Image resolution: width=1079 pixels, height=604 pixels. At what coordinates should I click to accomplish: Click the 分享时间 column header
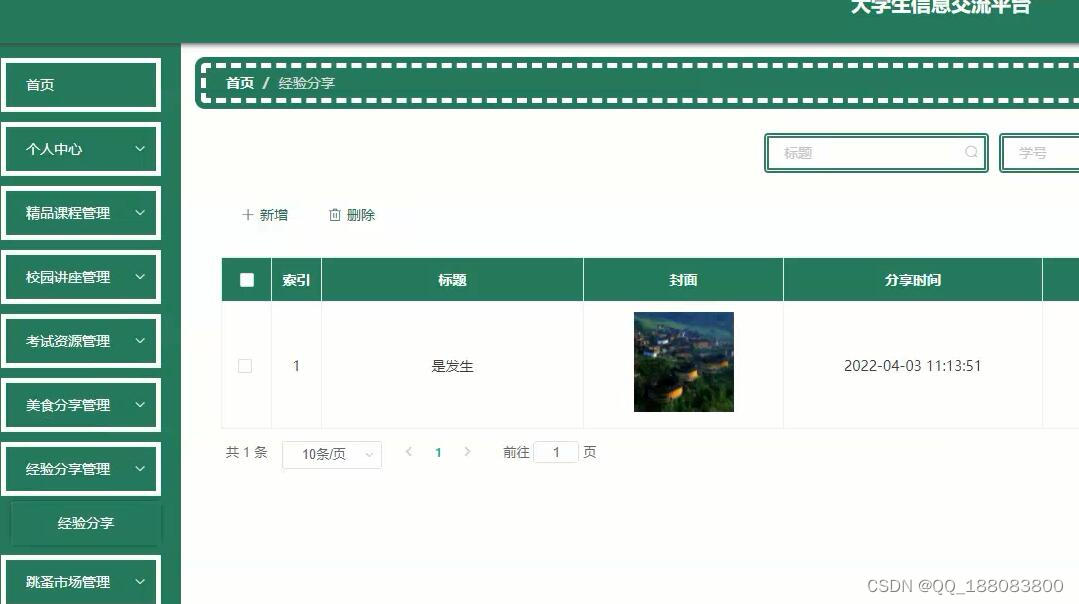[912, 280]
